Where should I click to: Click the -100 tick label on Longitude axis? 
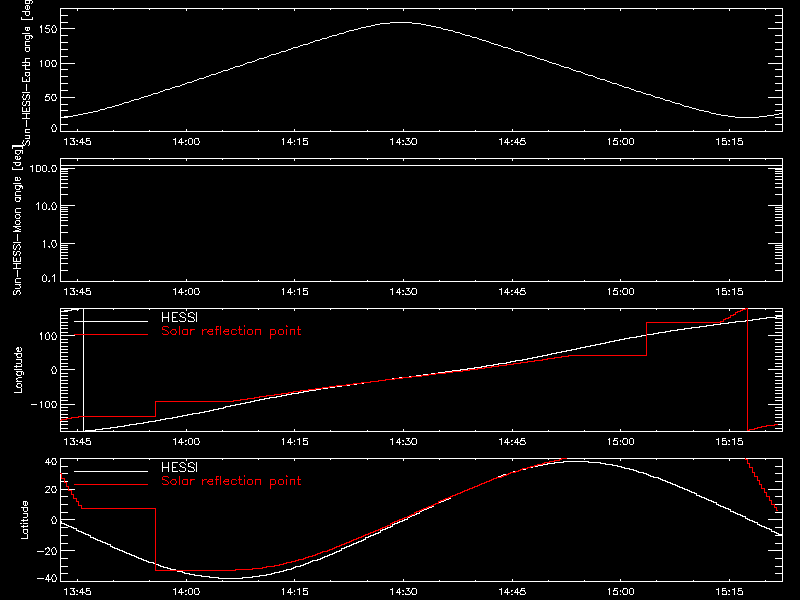tap(44, 404)
